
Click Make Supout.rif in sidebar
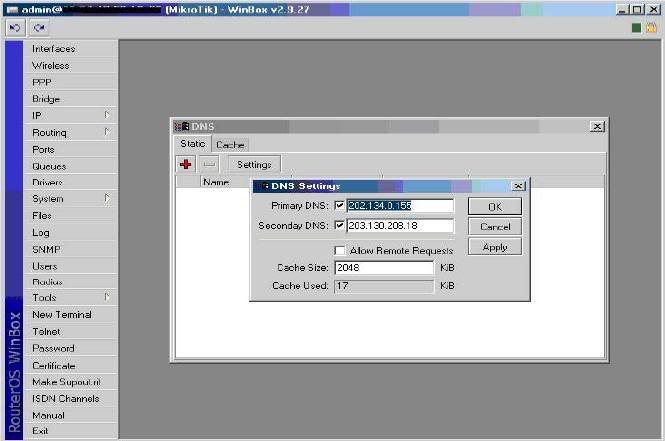pyautogui.click(x=70, y=382)
